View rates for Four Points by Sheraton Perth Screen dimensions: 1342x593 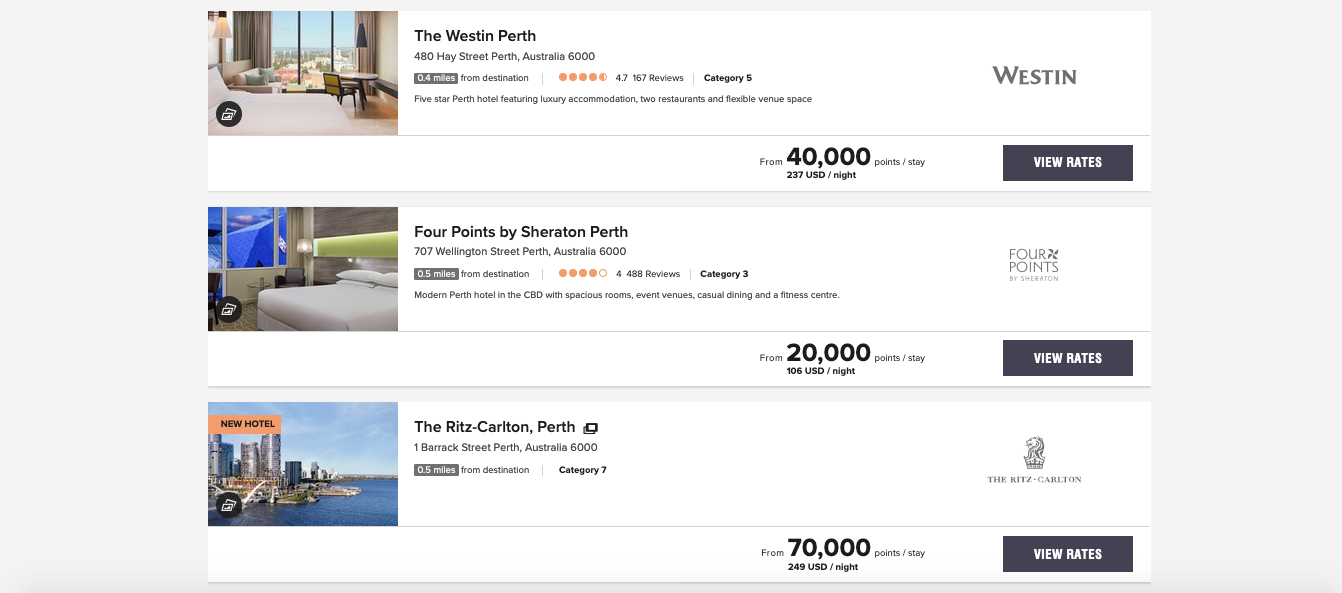(1067, 358)
